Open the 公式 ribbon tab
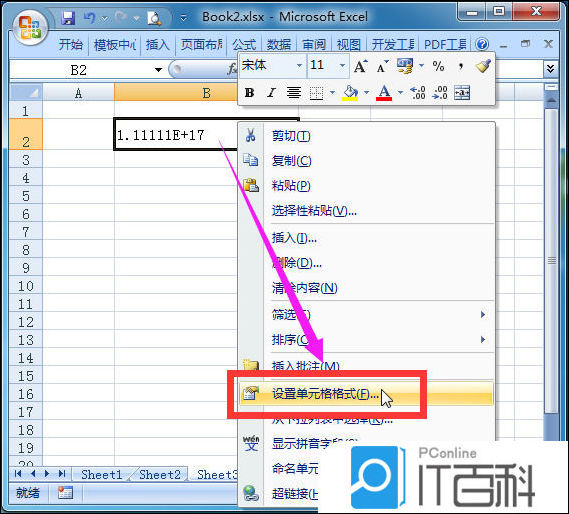 click(244, 45)
